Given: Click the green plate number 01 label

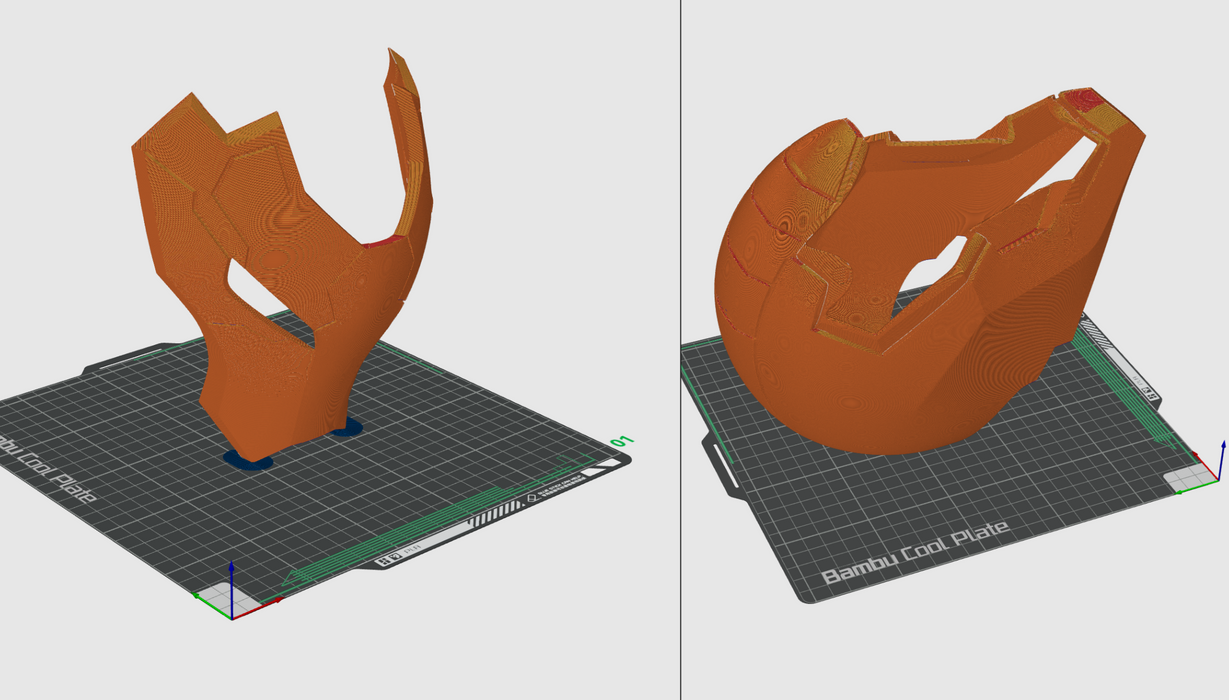Looking at the screenshot, I should (622, 442).
